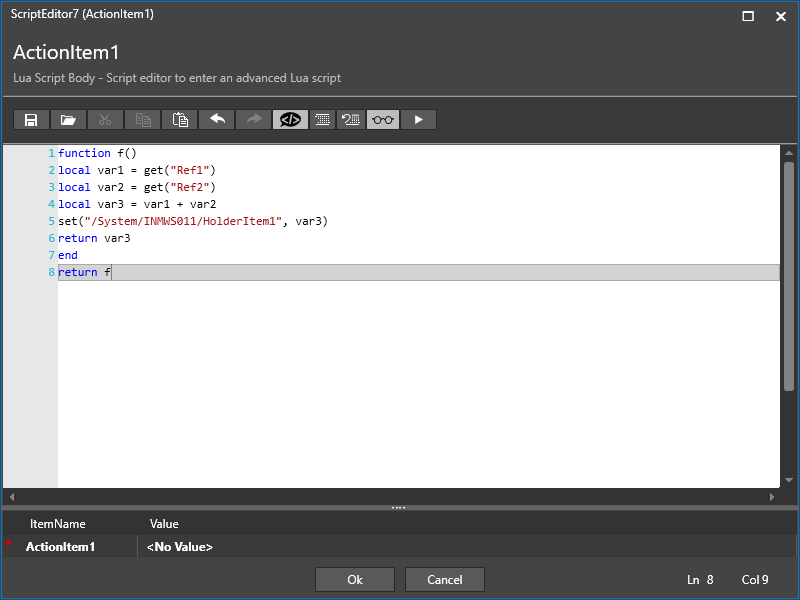Copy the selected text

click(x=142, y=119)
